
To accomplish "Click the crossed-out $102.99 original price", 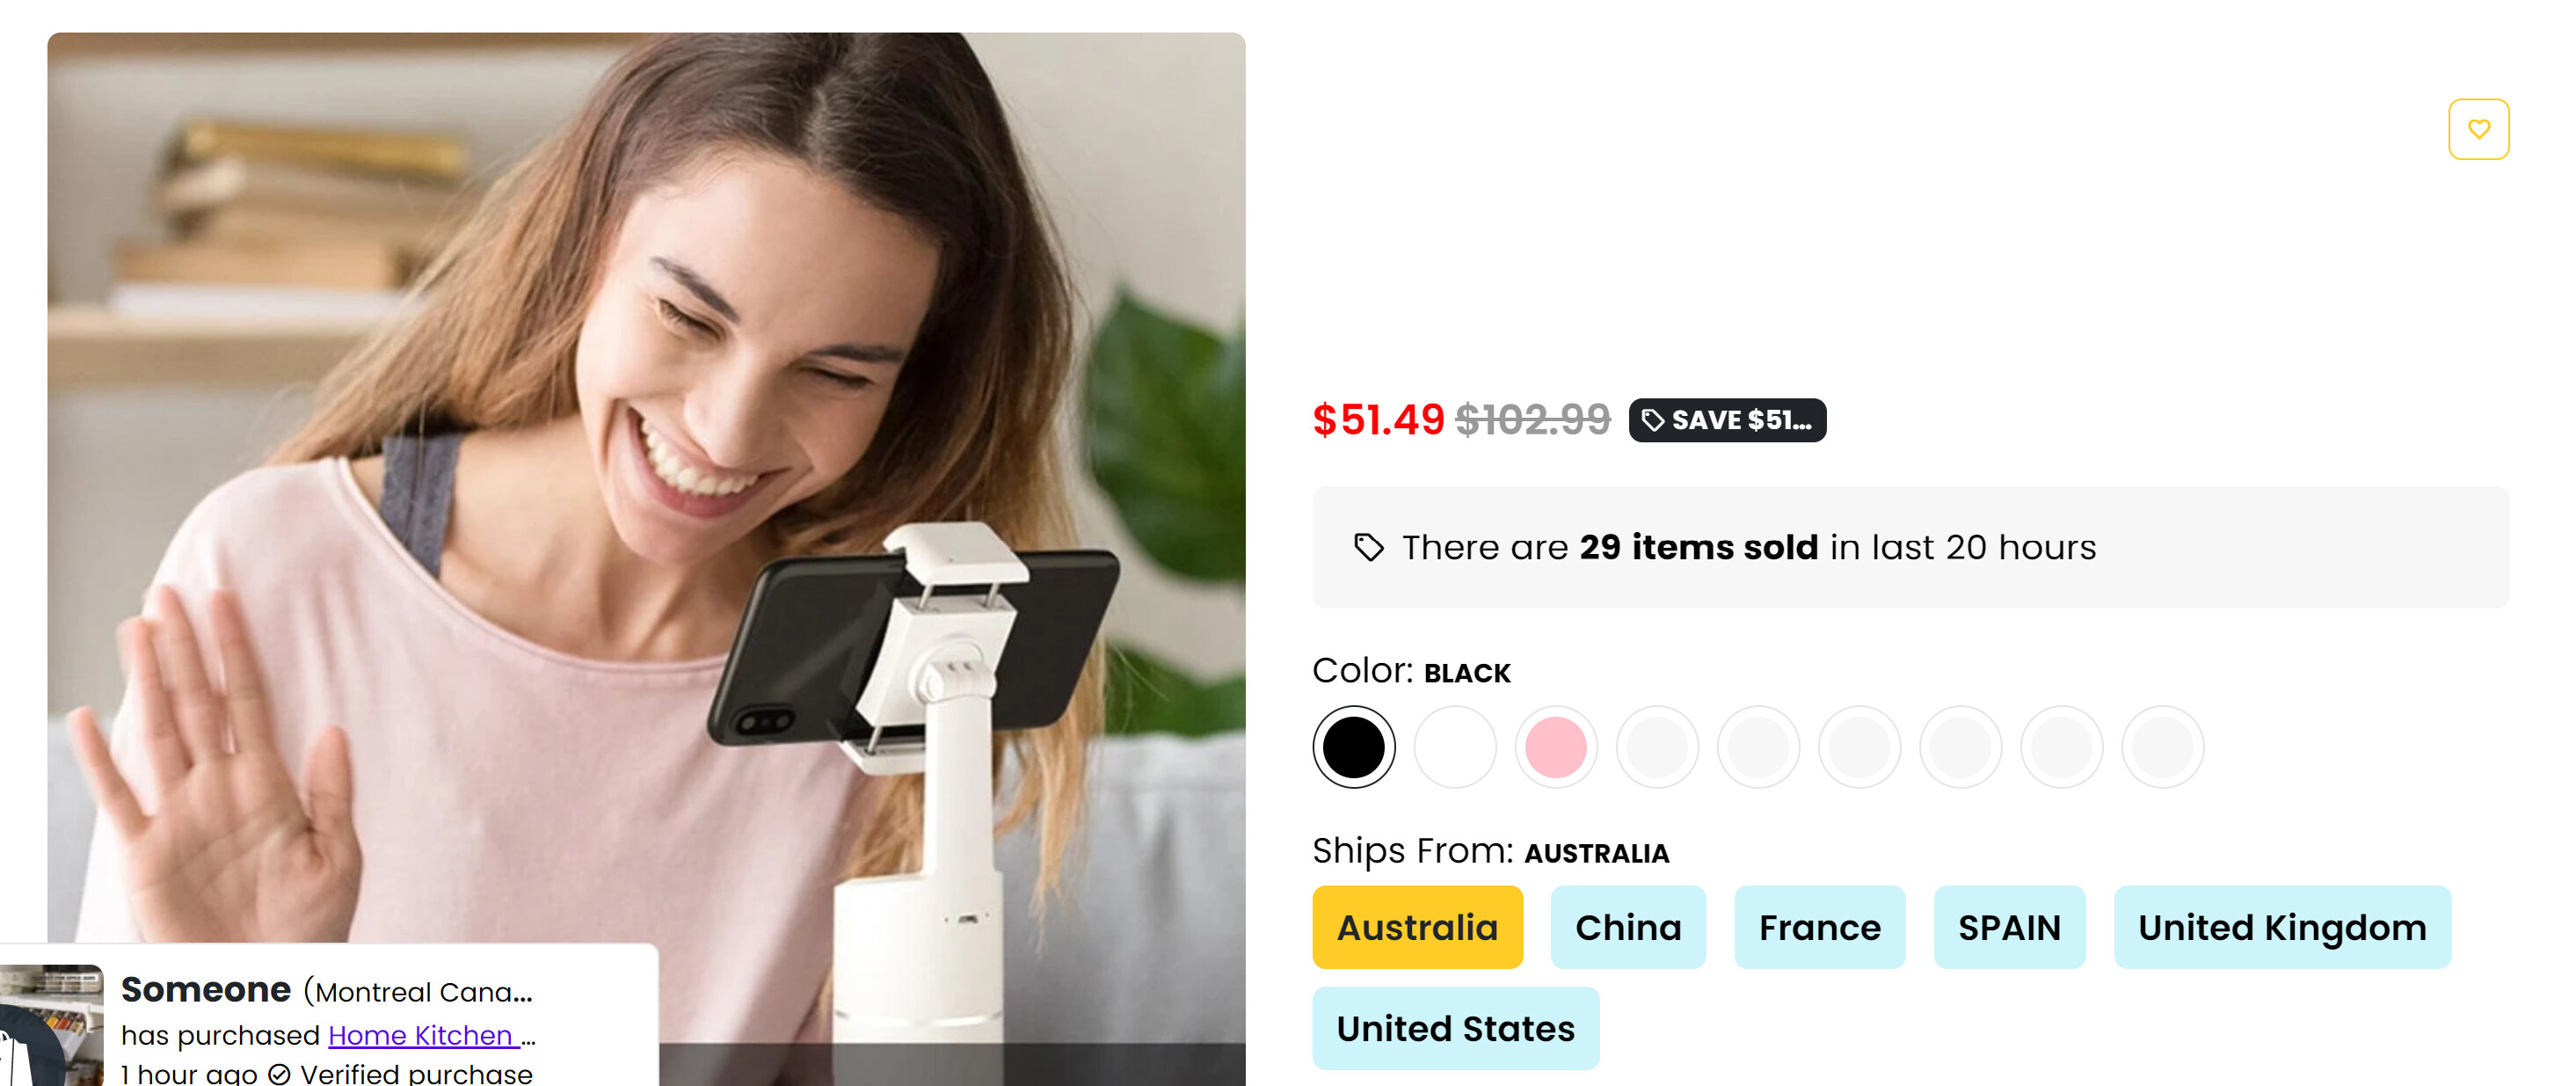I will [1532, 420].
